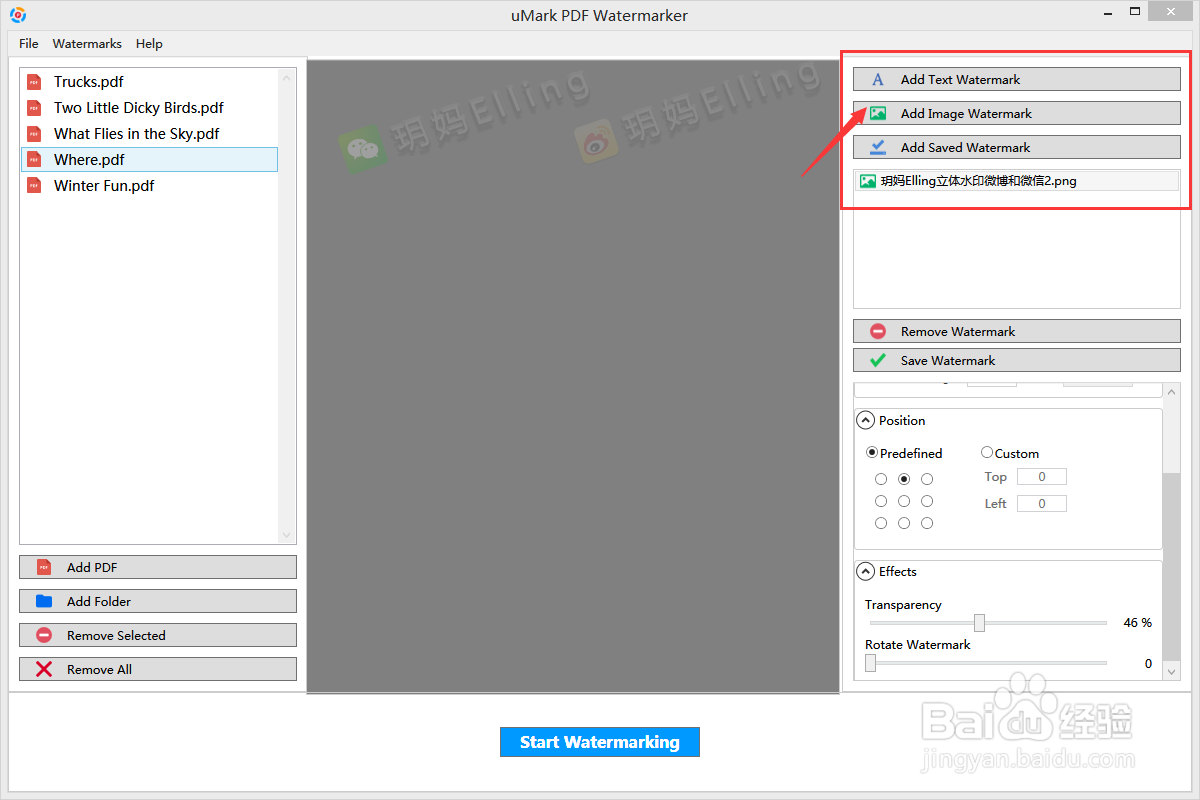Click the blue folder icon on Add Folder
Image resolution: width=1200 pixels, height=800 pixels.
click(x=44, y=601)
